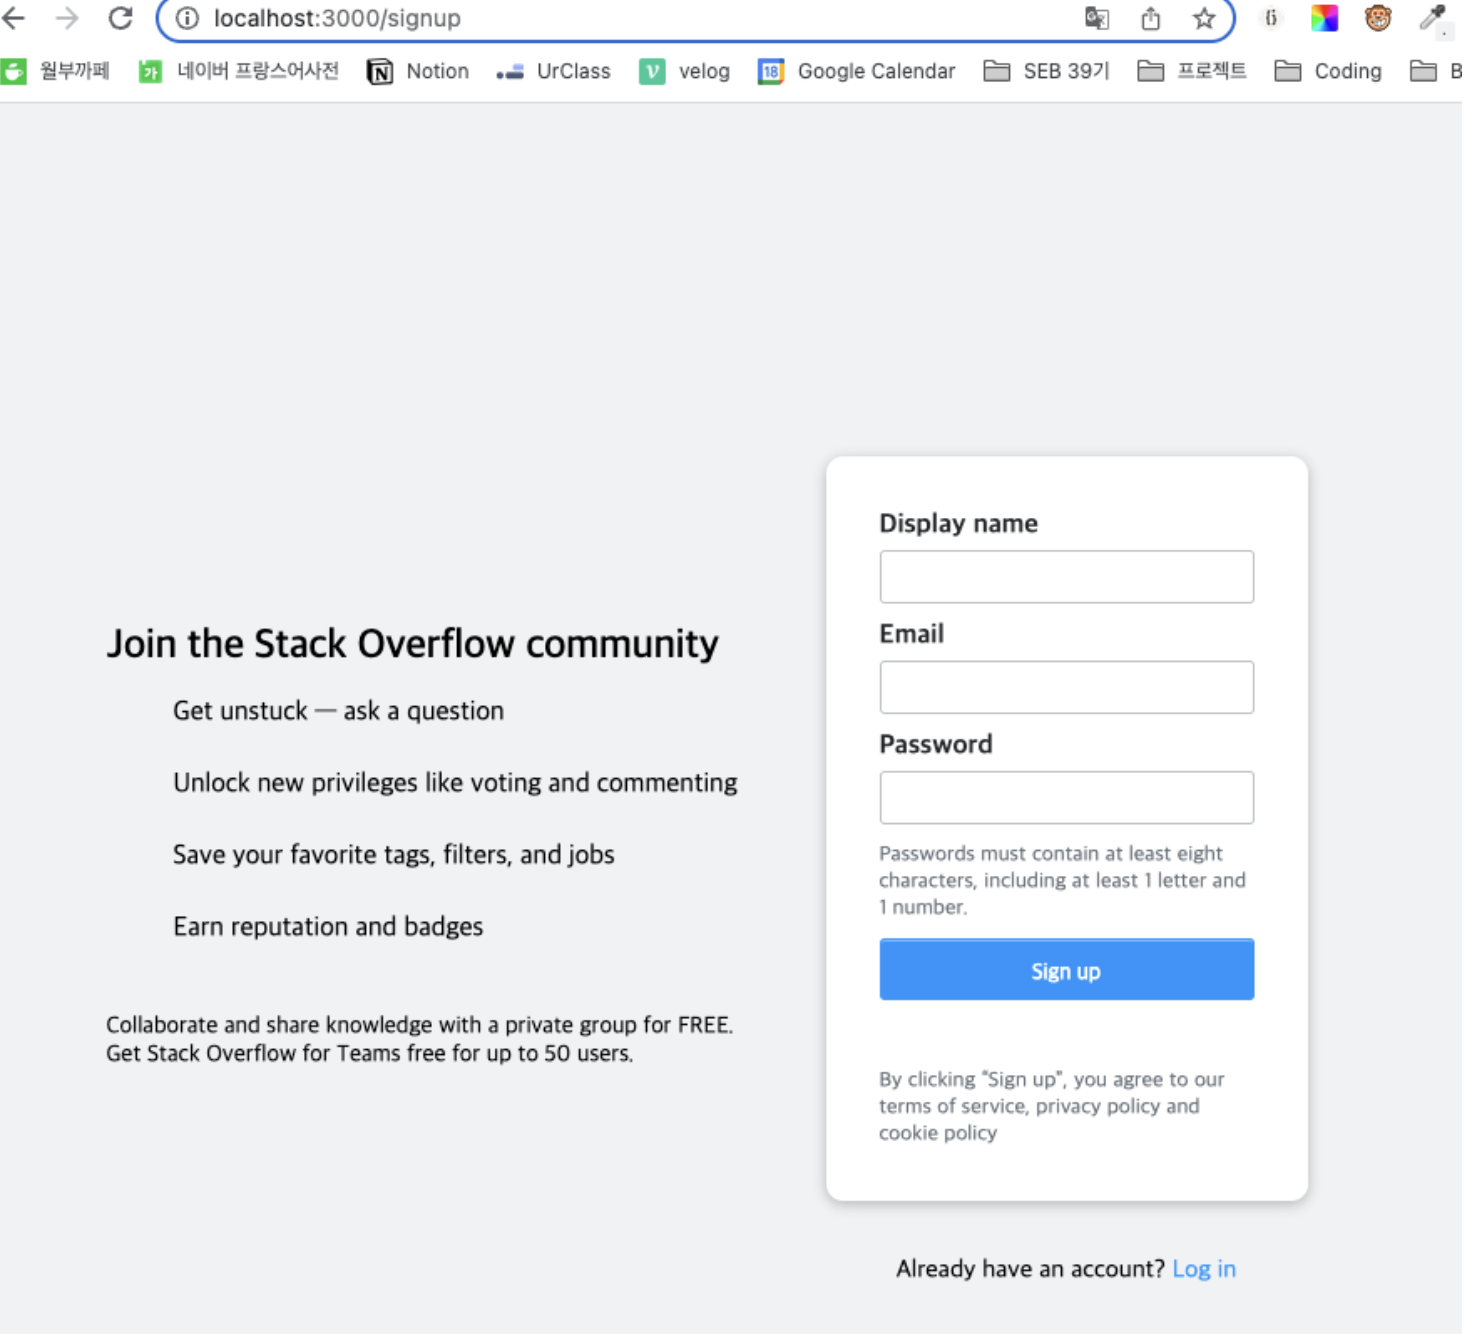
Task: Open the Notion bookmark
Action: (x=418, y=71)
